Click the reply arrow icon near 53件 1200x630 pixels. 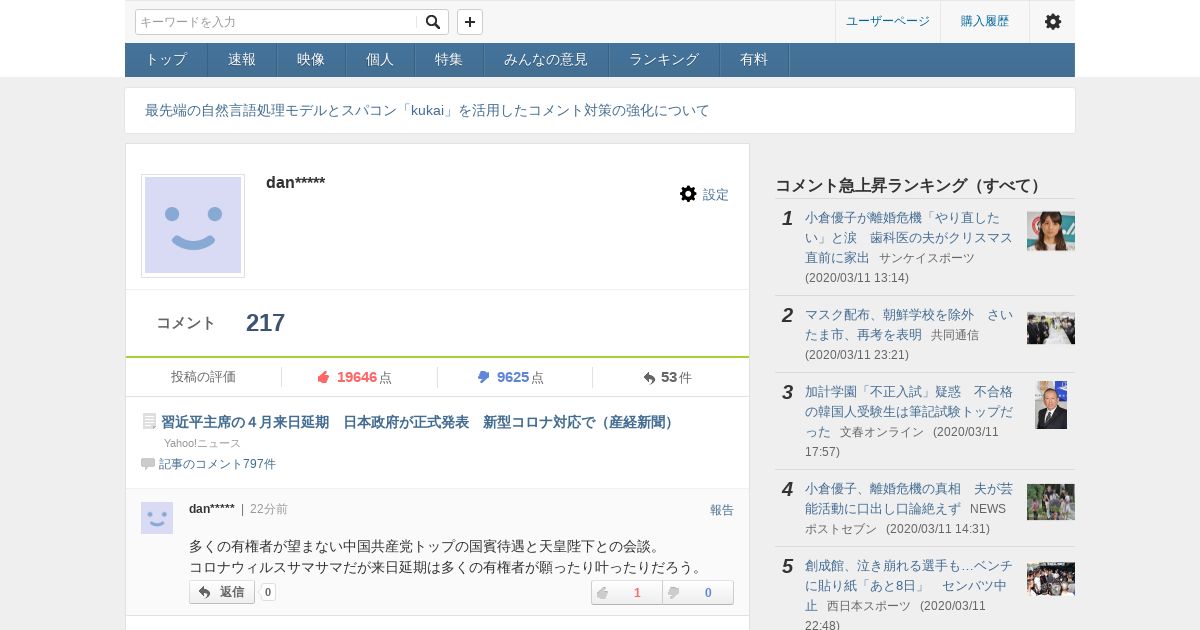tap(649, 378)
